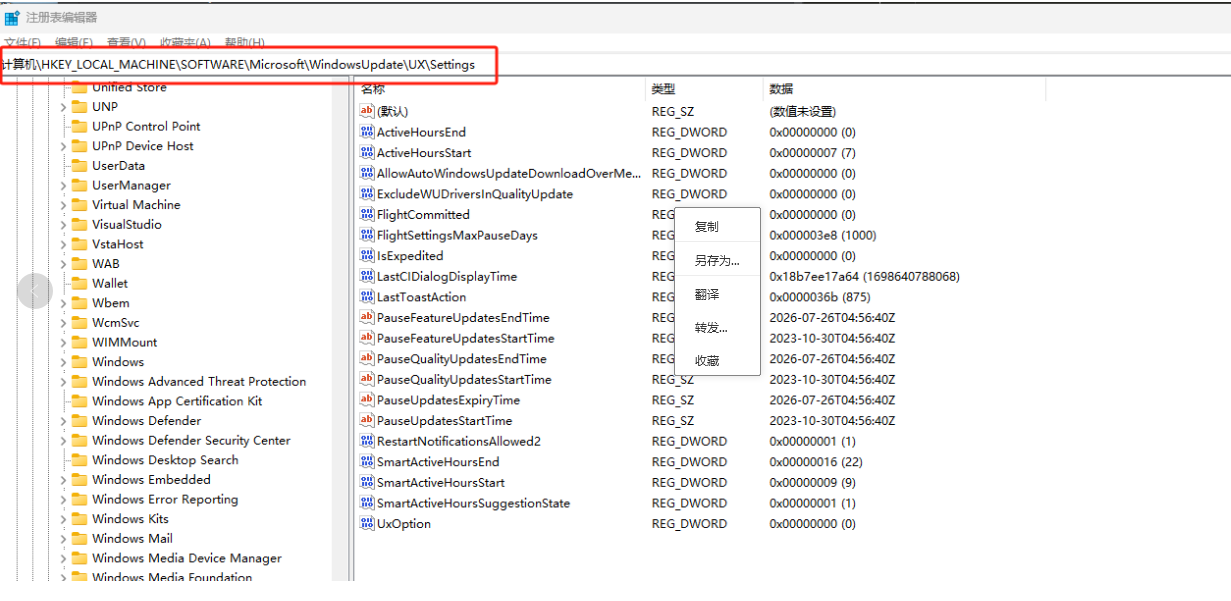1231x601 pixels.
Task: Click the FlightSettingsMaxPauseDays value icon
Action: click(x=367, y=235)
